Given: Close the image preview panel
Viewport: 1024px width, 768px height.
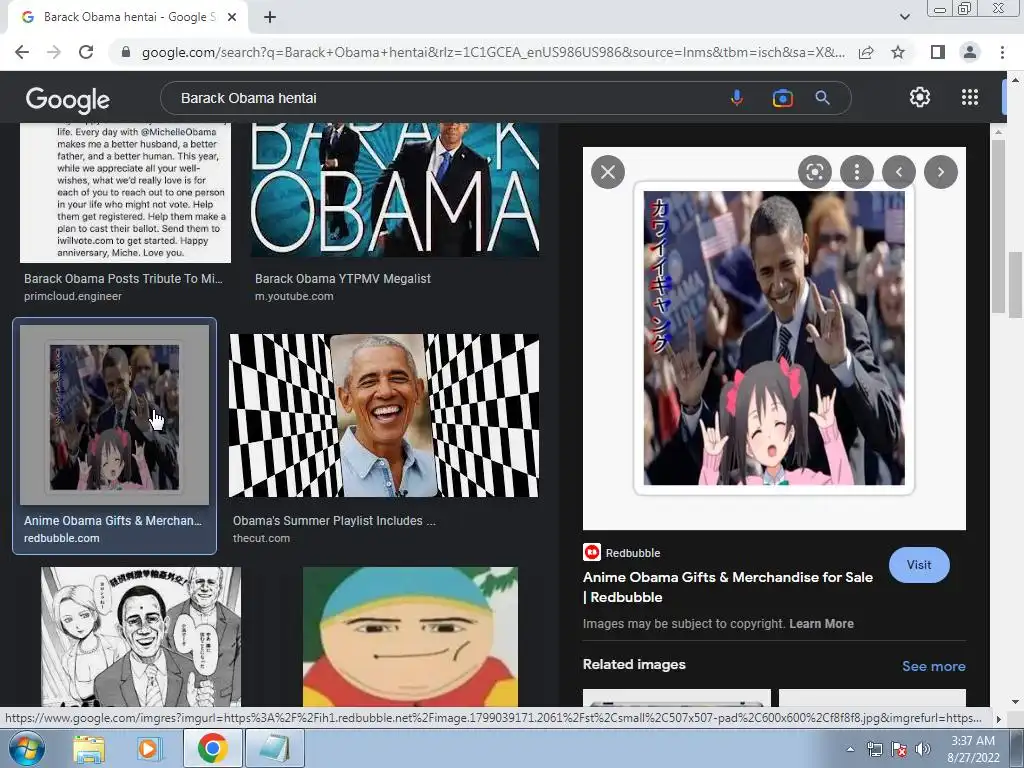Looking at the screenshot, I should tap(608, 172).
